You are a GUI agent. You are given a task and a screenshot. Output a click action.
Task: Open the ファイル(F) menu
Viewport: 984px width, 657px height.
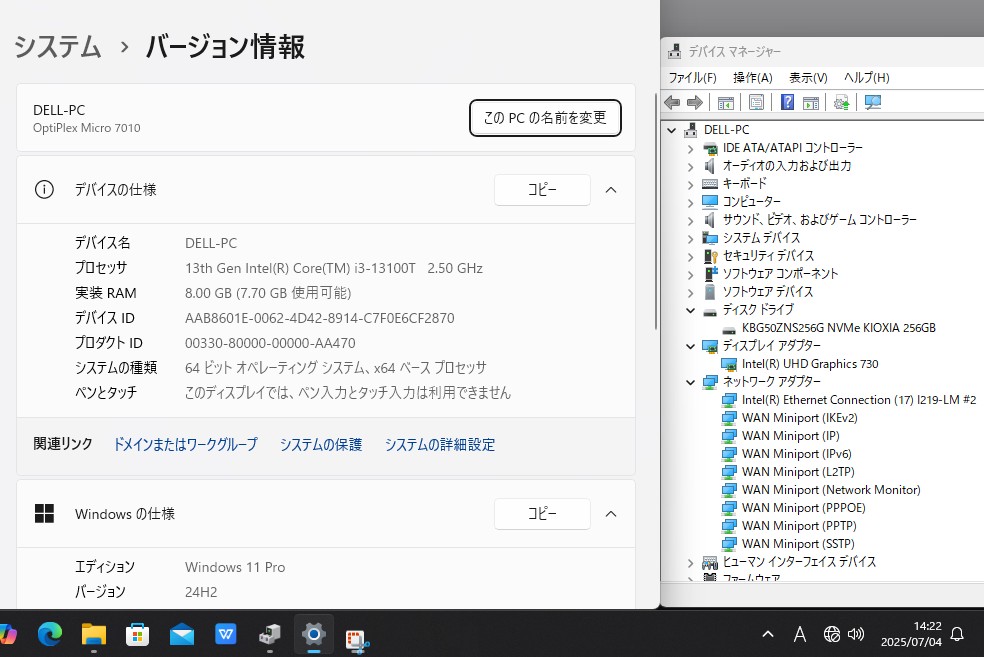point(692,77)
